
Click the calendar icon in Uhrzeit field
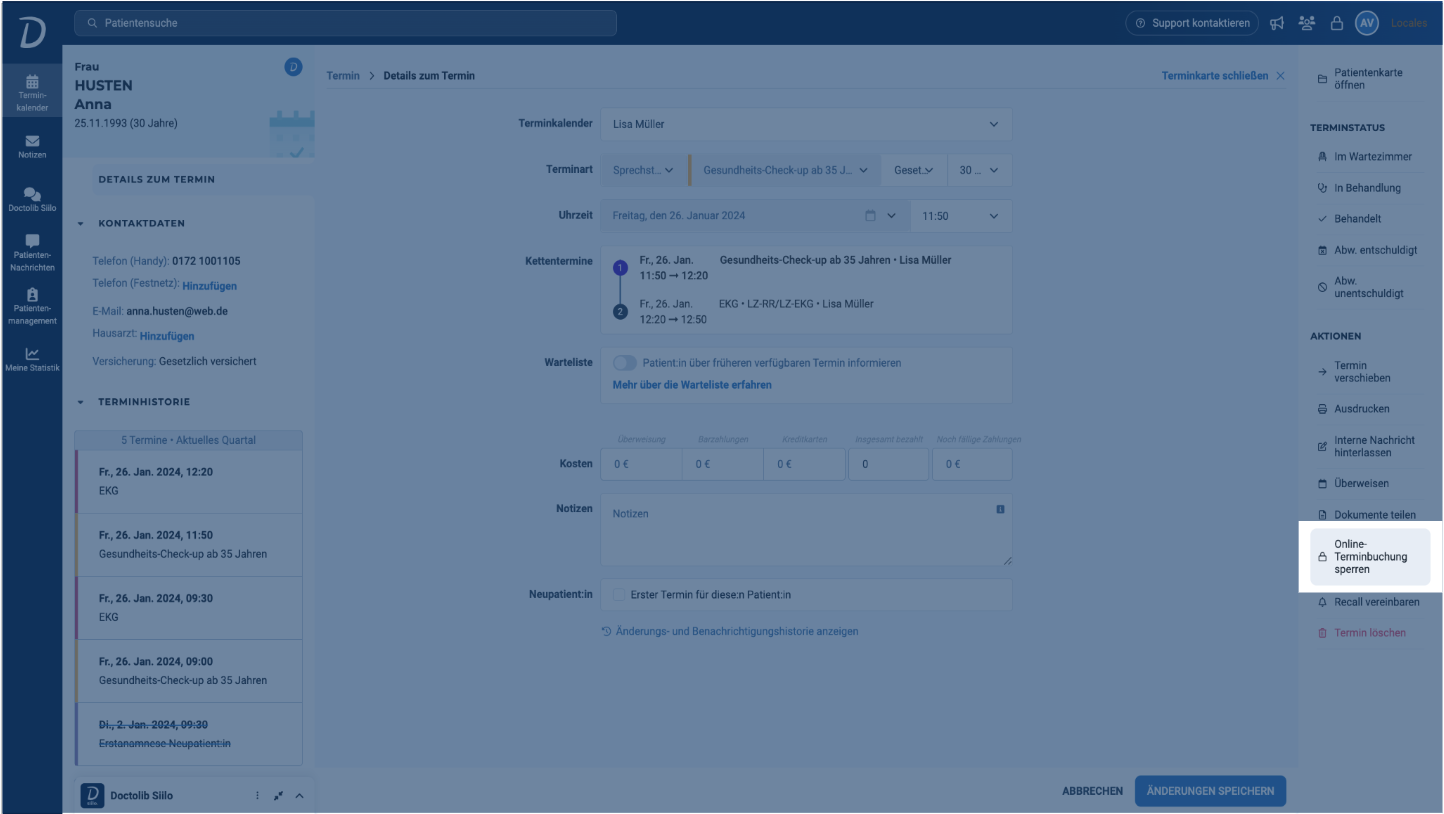coord(870,216)
